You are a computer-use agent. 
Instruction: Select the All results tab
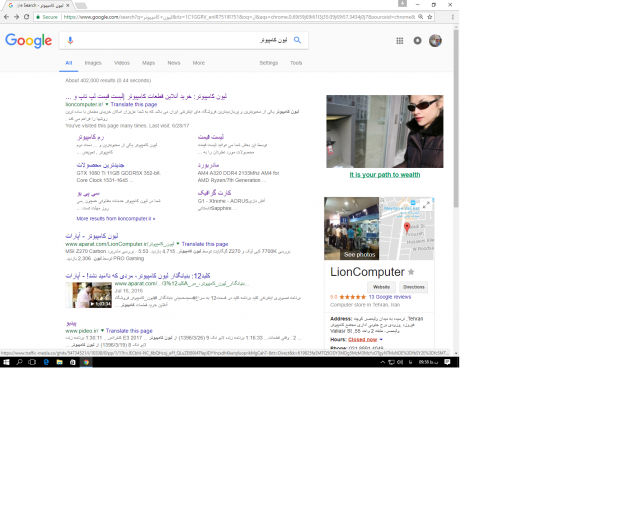[x=69, y=63]
